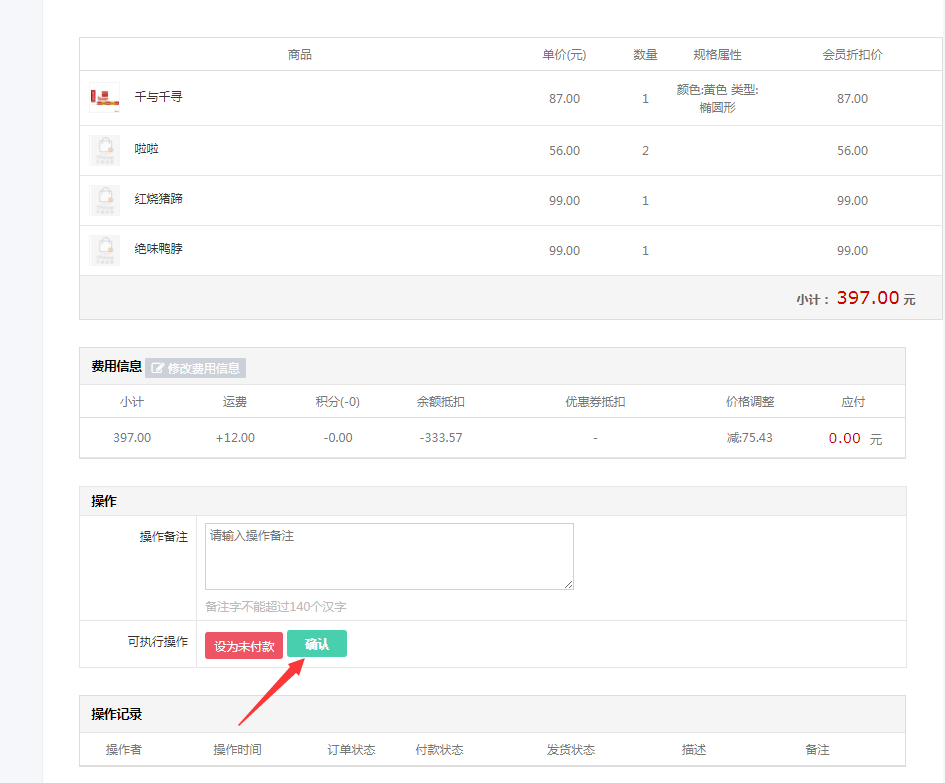Viewport: 945px width, 783px height.
Task: Click the resize handle of the remark textarea
Action: tap(568, 584)
